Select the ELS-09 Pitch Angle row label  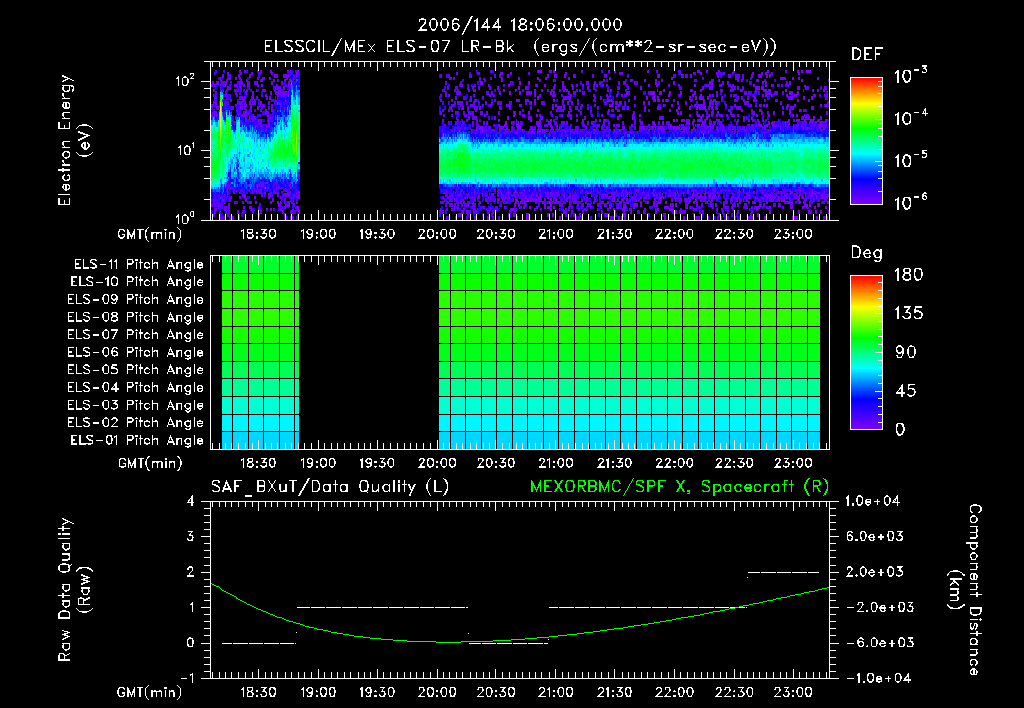click(135, 300)
